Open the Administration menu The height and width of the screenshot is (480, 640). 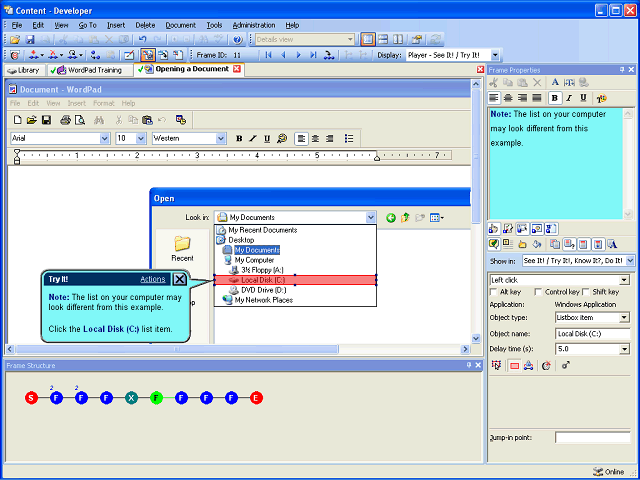click(254, 25)
